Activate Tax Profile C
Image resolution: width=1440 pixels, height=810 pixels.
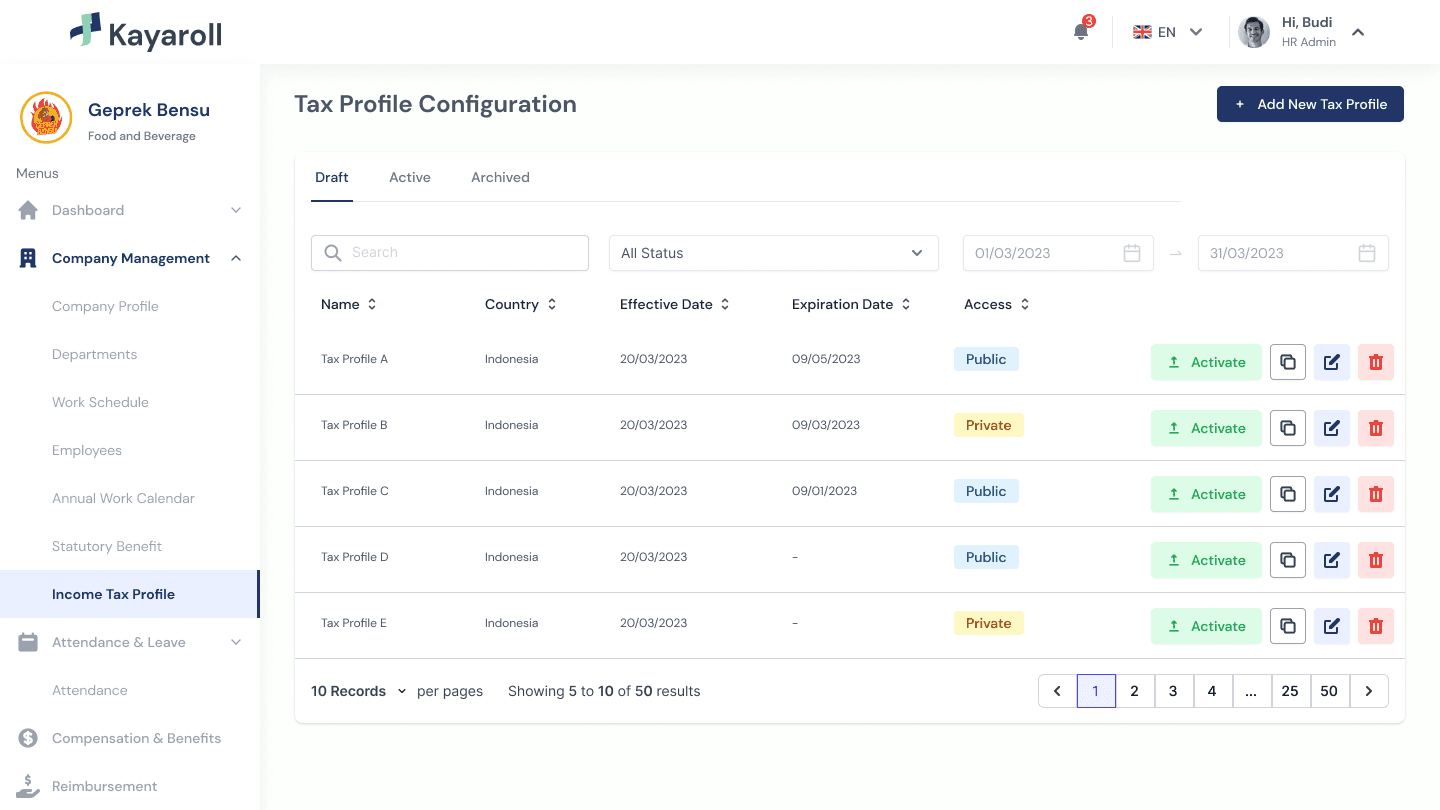(1206, 494)
